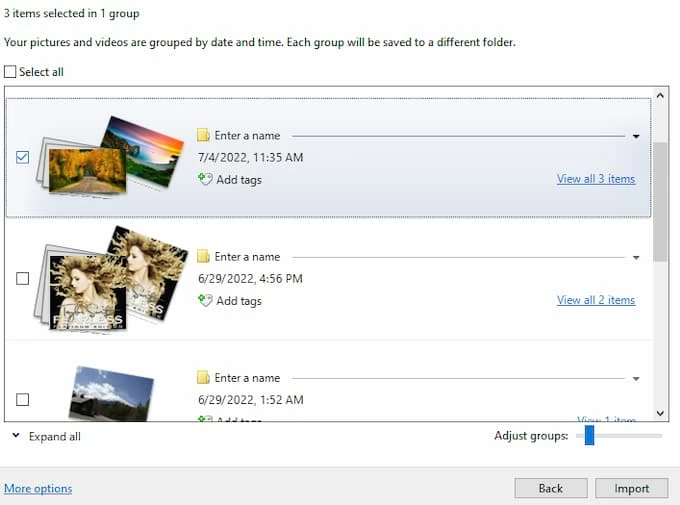
Task: Click folder icon of 7/4/2022 group
Action: pos(204,135)
